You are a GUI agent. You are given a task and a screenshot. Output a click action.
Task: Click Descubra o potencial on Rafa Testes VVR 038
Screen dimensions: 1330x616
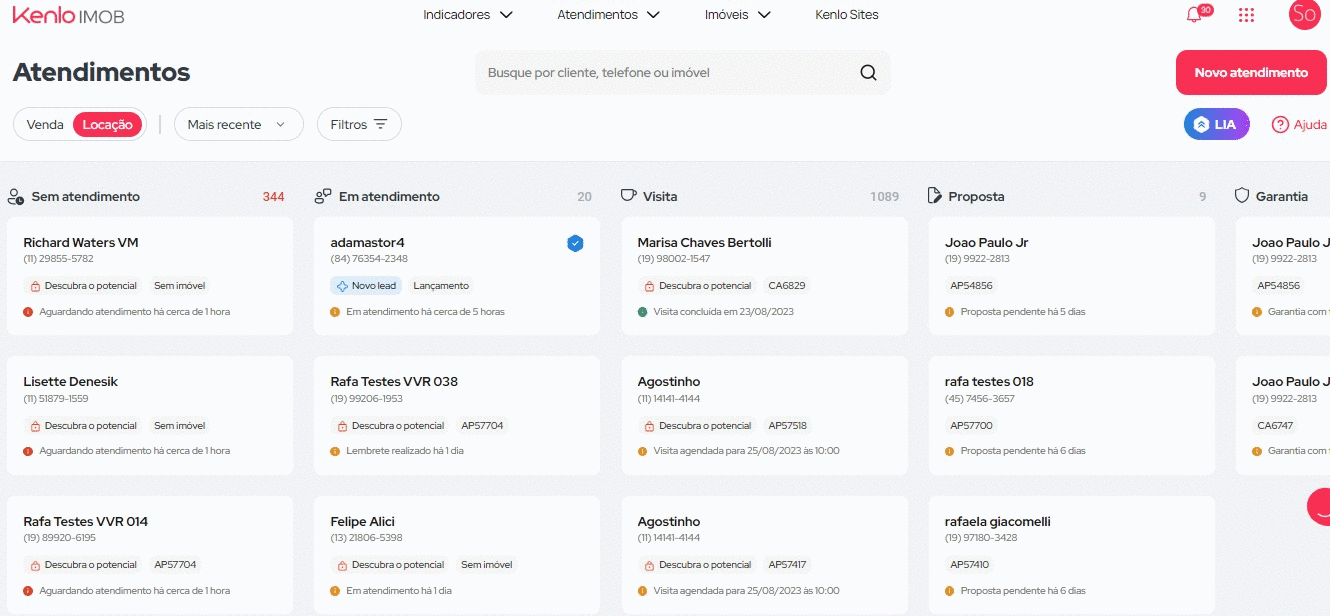pyautogui.click(x=392, y=426)
